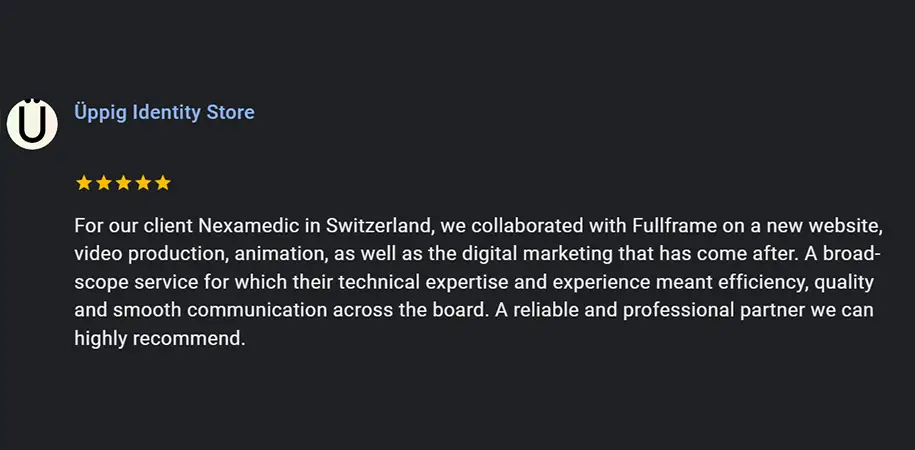
Task: Click the fifth star in the rating
Action: point(163,183)
